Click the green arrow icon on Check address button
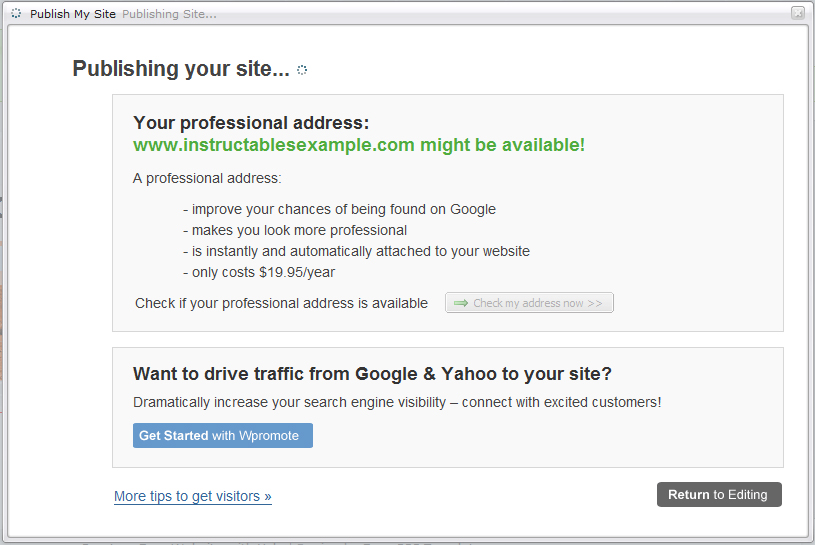Image resolution: width=815 pixels, height=545 pixels. point(461,303)
